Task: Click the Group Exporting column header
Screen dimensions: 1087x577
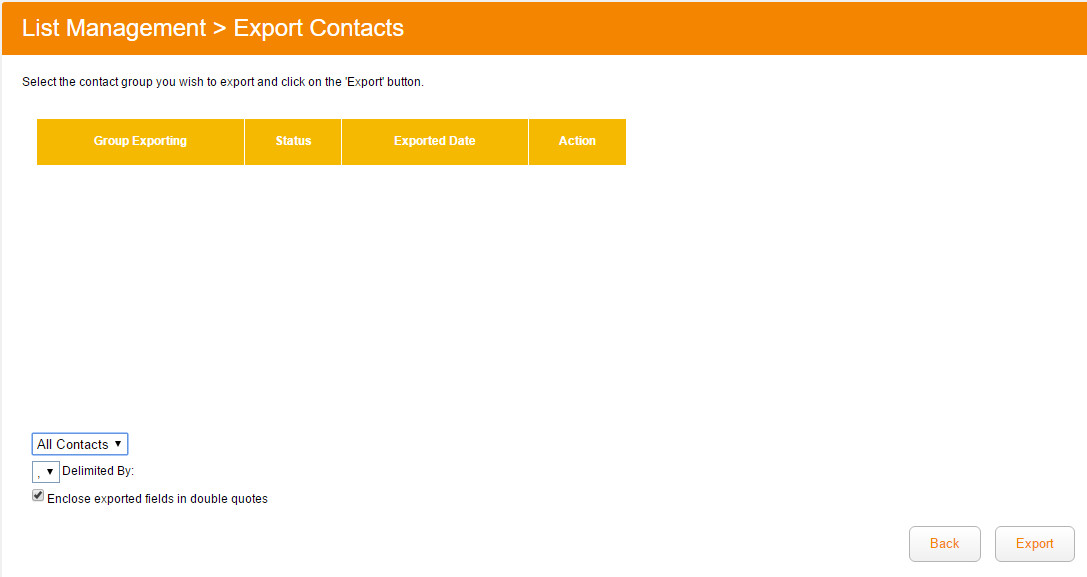Action: (x=140, y=141)
